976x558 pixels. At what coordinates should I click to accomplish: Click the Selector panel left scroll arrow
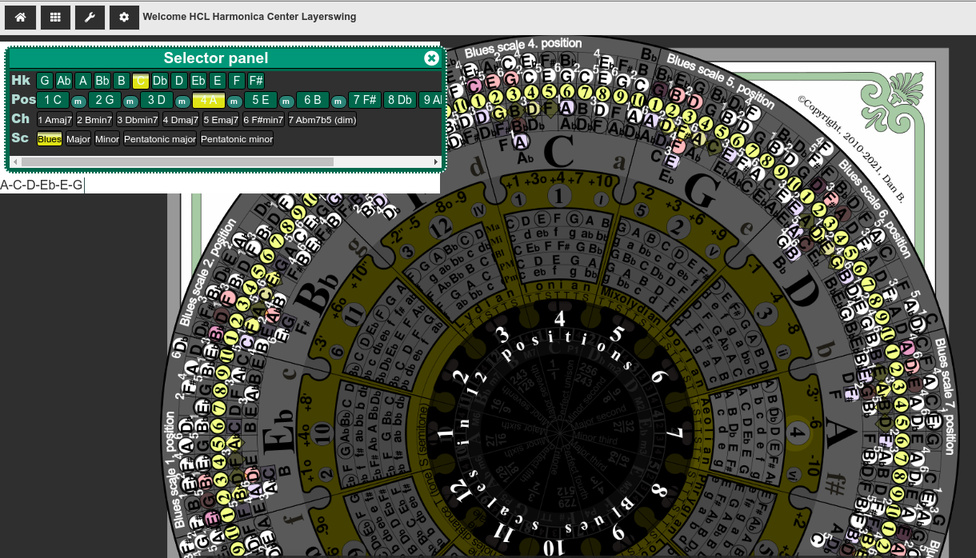(16, 162)
